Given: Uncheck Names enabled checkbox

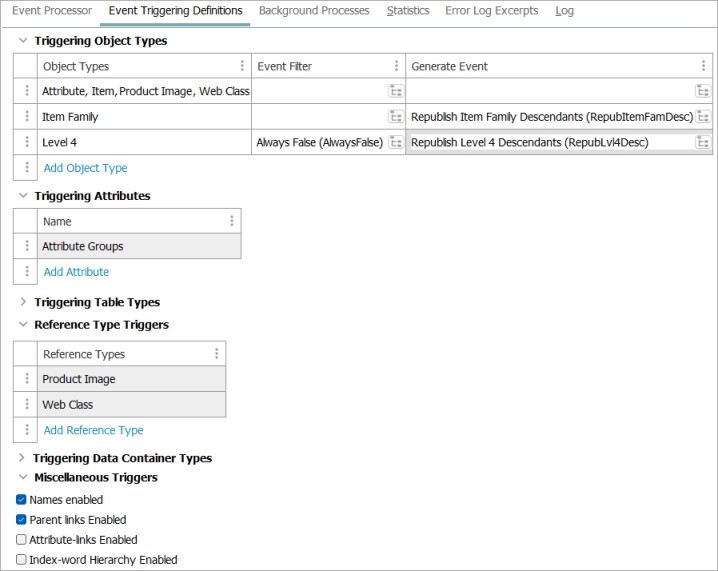Looking at the screenshot, I should [x=21, y=500].
